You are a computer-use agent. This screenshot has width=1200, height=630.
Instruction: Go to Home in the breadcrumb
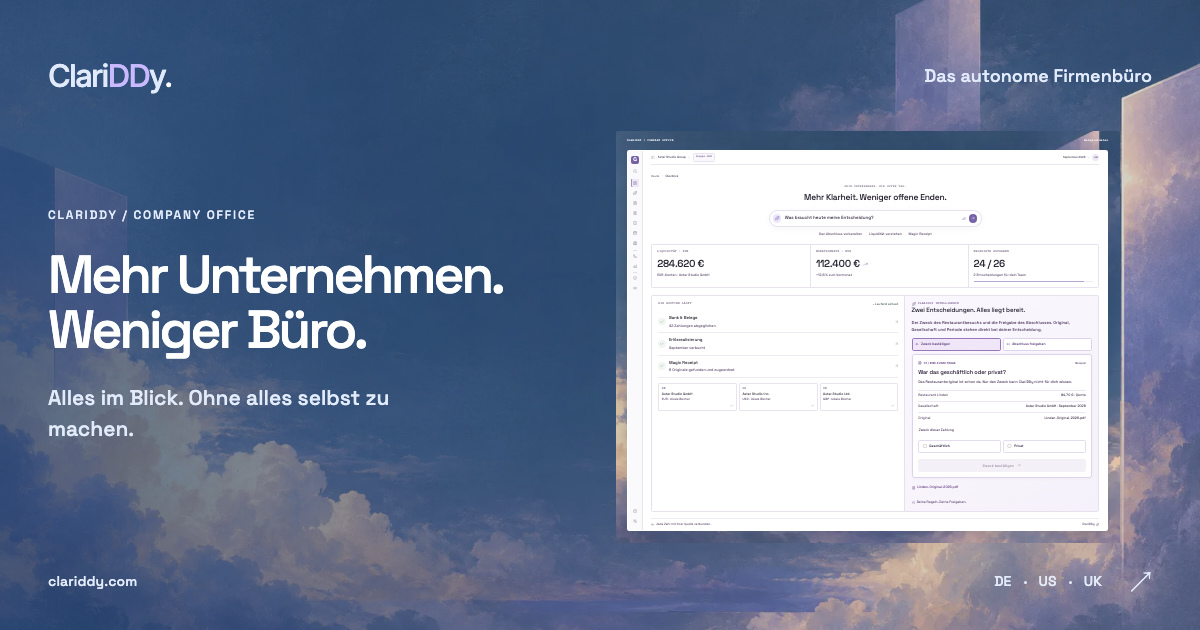click(x=655, y=176)
